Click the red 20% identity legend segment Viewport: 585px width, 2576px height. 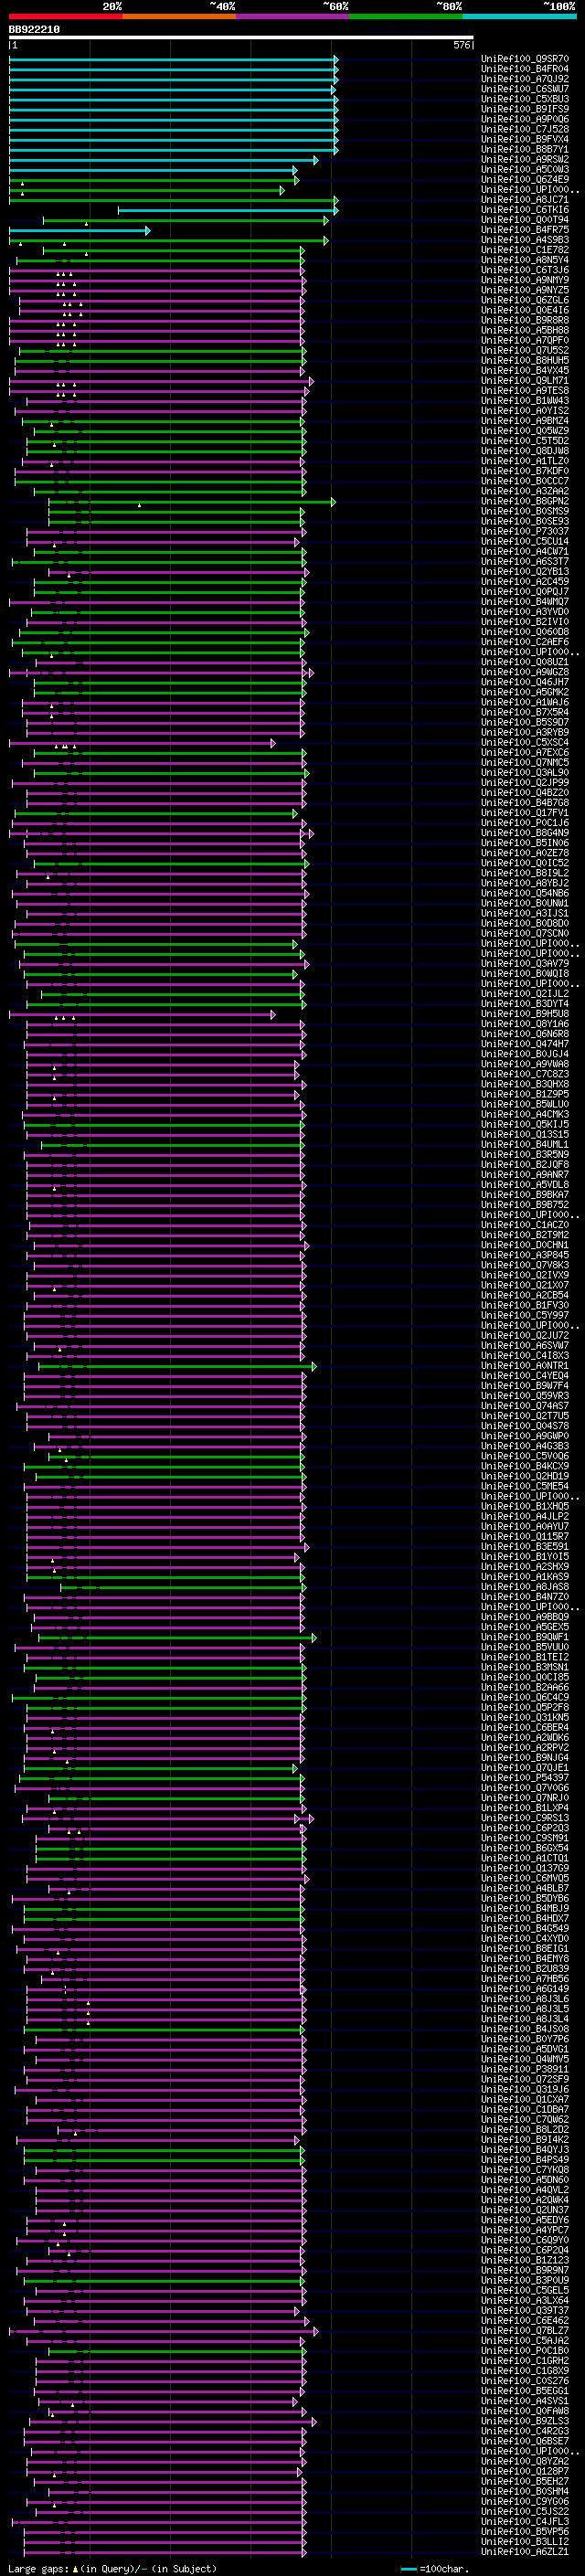tap(66, 16)
